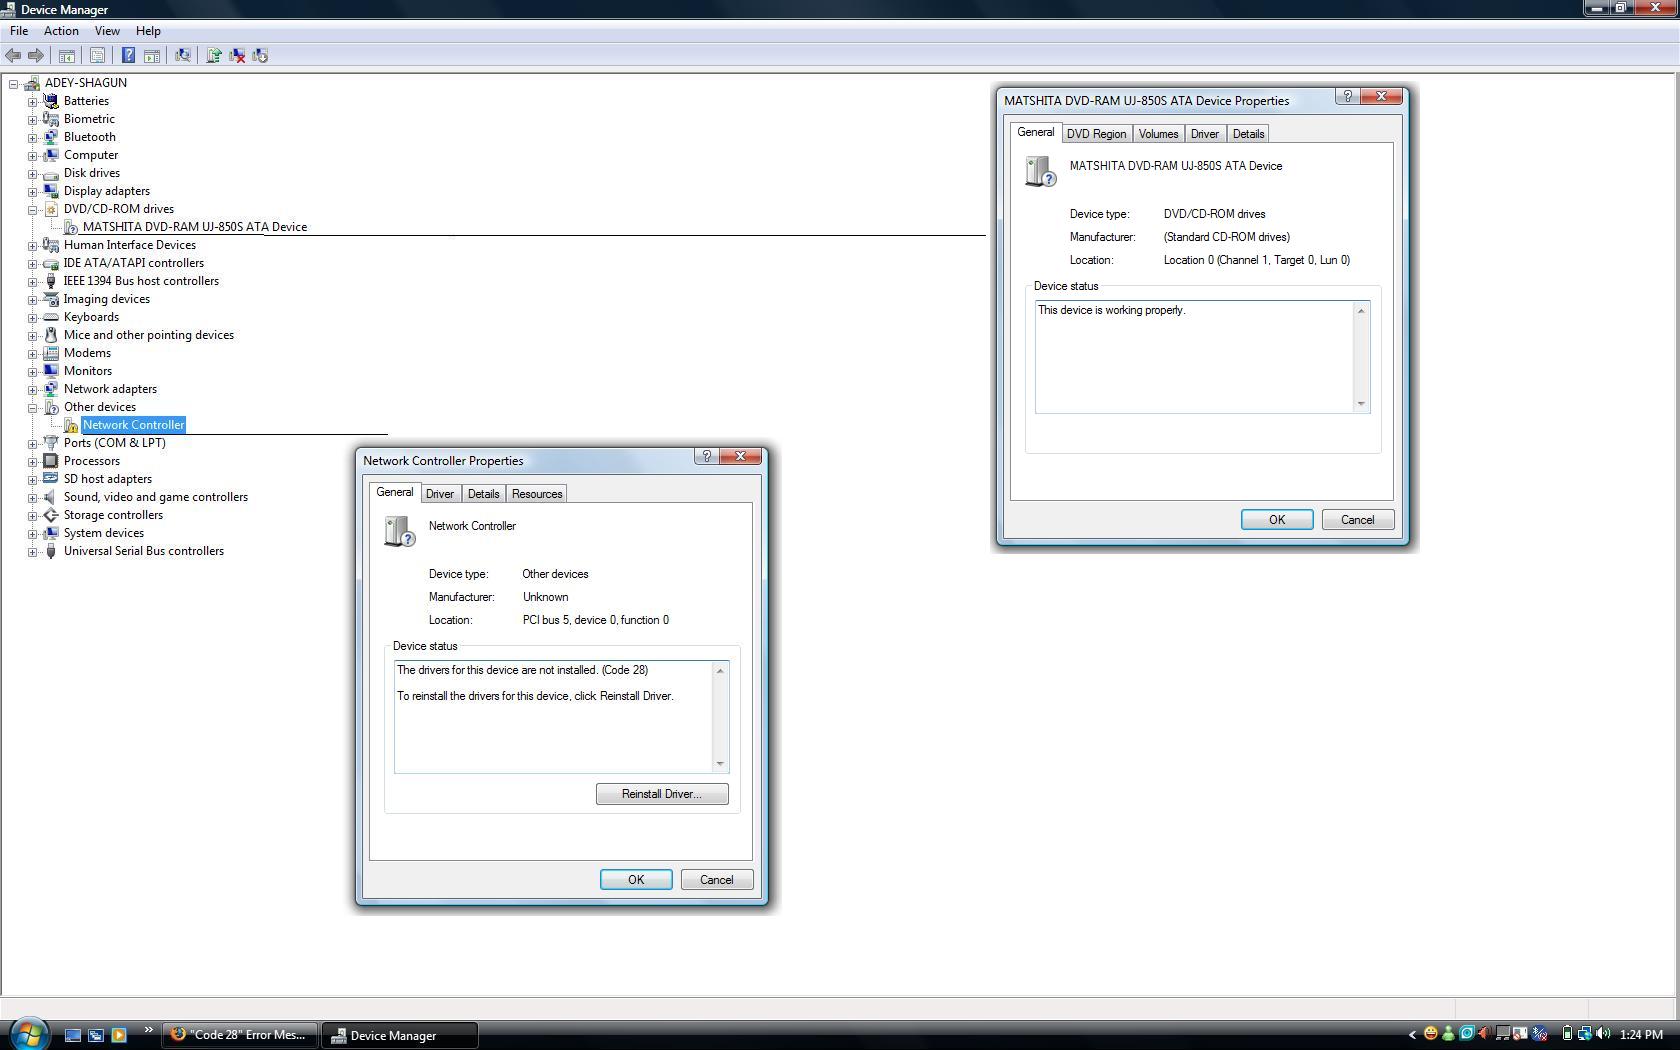This screenshot has height=1050, width=1680.
Task: Click the battery tray icon
Action: click(x=1567, y=1034)
